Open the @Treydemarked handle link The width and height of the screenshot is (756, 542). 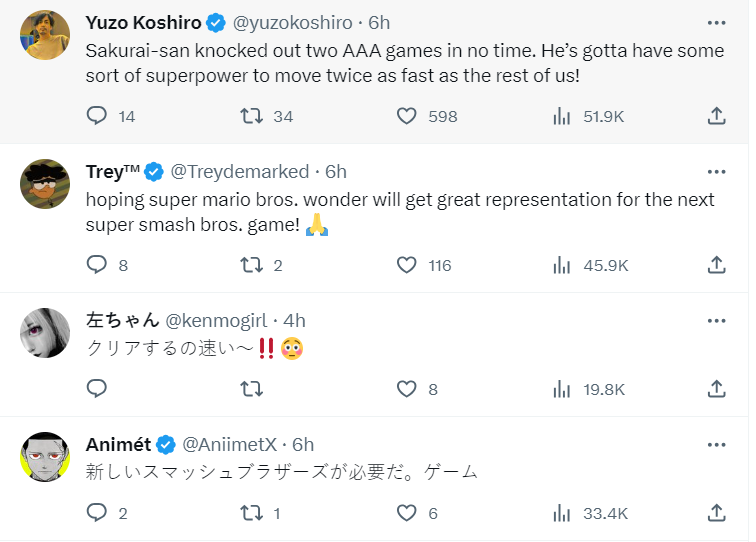pyautogui.click(x=243, y=171)
